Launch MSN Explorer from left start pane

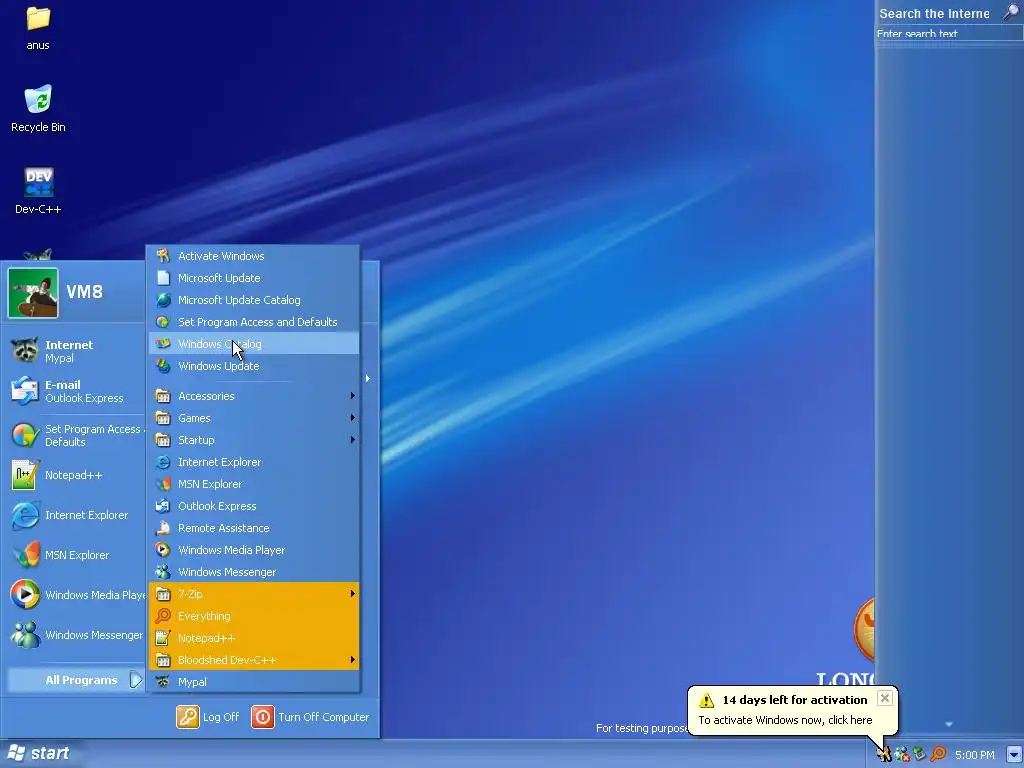click(x=74, y=555)
